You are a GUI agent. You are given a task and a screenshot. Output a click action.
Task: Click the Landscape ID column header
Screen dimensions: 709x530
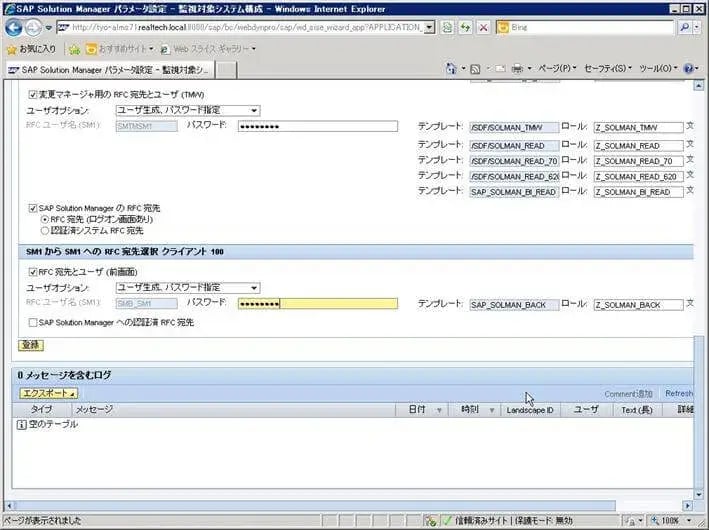pos(530,410)
